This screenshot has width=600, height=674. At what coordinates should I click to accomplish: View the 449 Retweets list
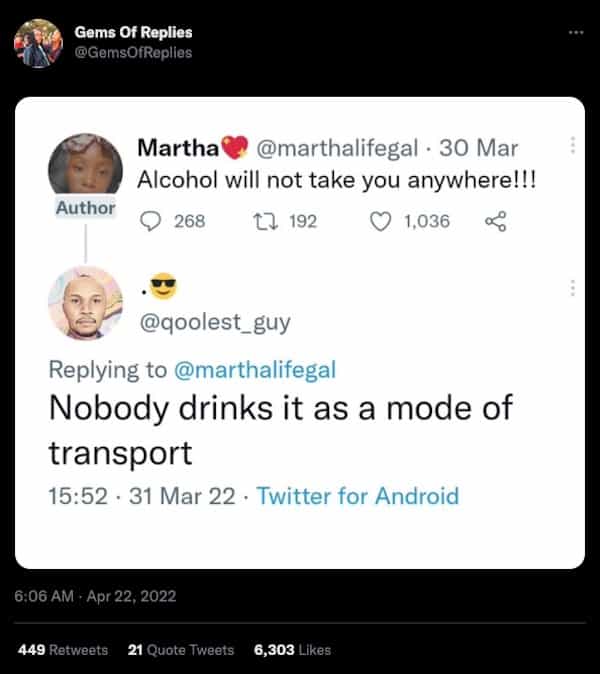63,650
